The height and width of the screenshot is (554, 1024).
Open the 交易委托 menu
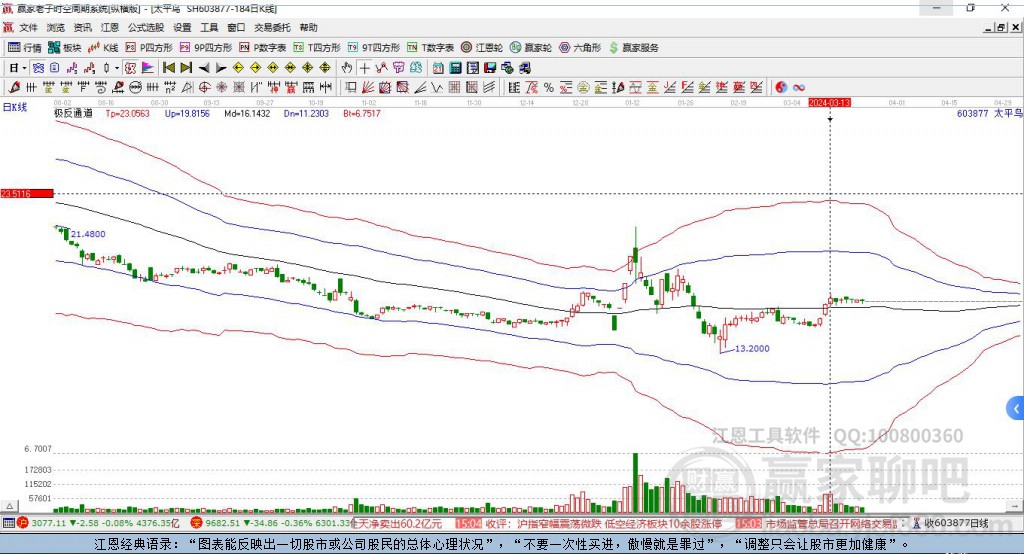pyautogui.click(x=272, y=27)
